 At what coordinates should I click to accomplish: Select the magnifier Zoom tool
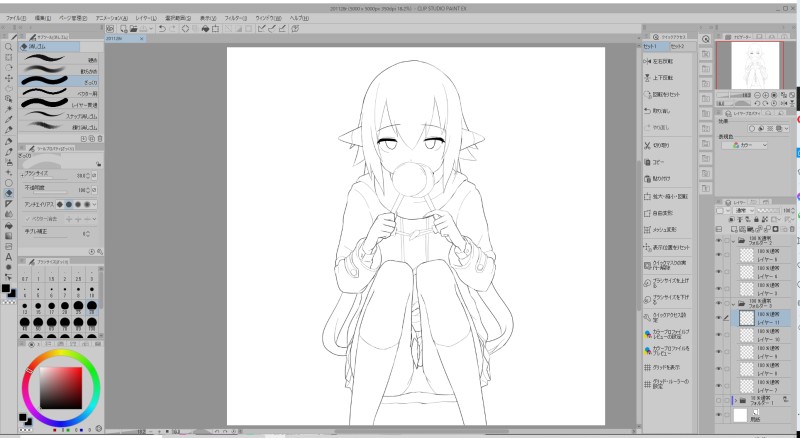point(9,46)
